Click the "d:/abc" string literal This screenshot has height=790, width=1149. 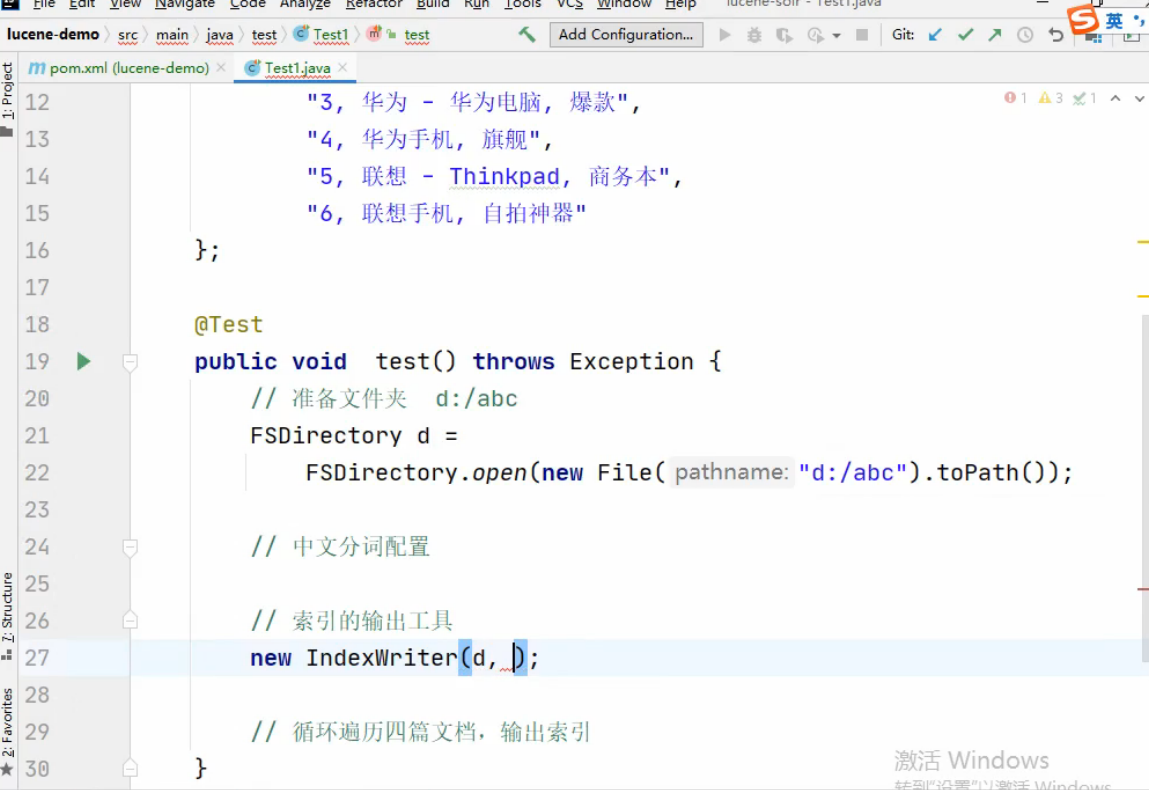pyautogui.click(x=853, y=473)
